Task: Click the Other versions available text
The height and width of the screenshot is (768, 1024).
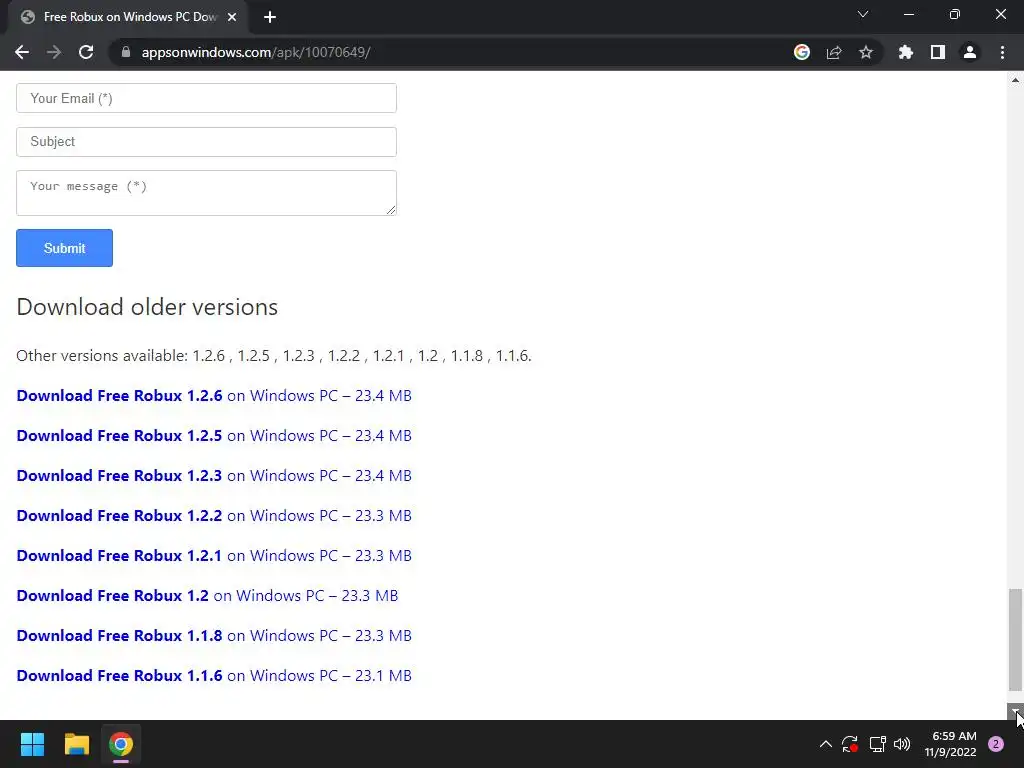Action: pos(274,356)
